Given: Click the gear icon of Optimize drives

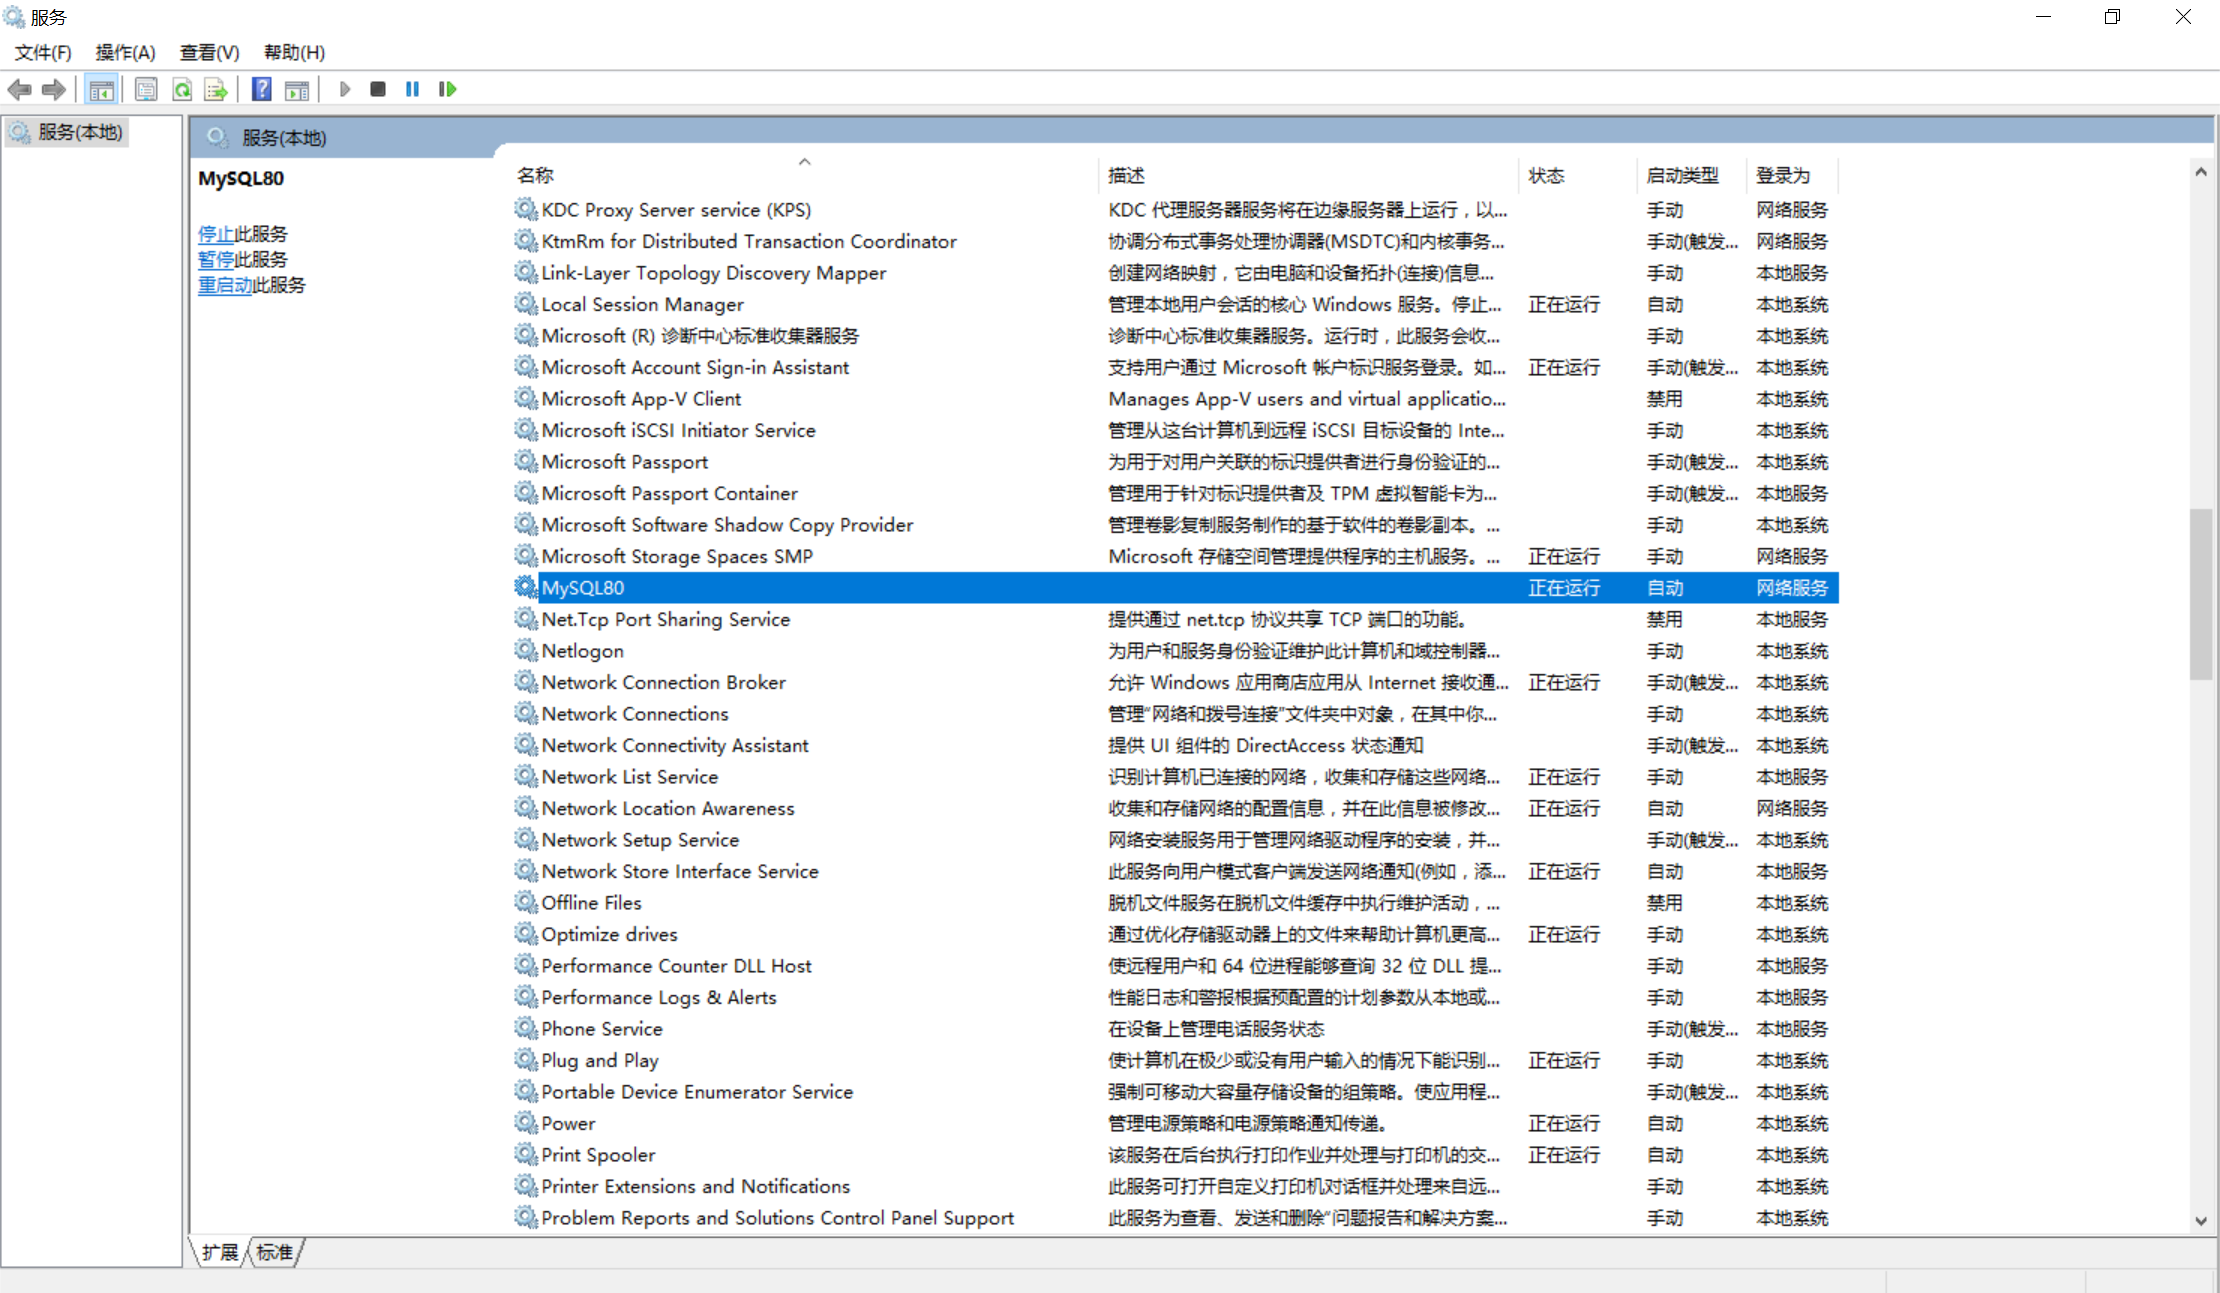Looking at the screenshot, I should click(526, 934).
